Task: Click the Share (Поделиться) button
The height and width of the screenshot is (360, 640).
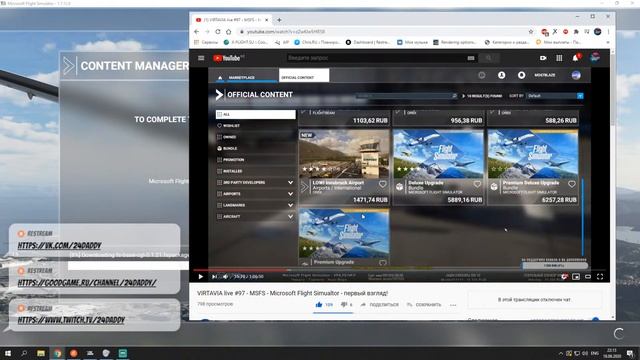Action: coord(379,304)
